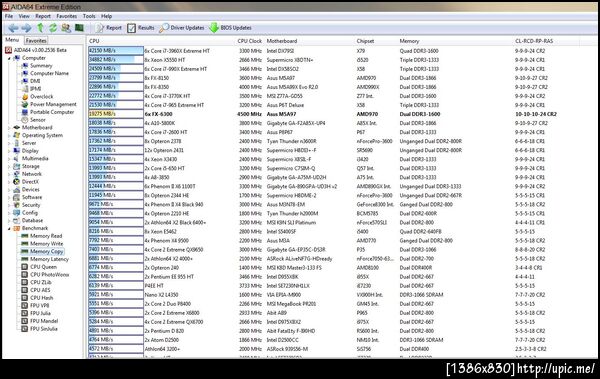Select the Sensor tree item

(33, 120)
